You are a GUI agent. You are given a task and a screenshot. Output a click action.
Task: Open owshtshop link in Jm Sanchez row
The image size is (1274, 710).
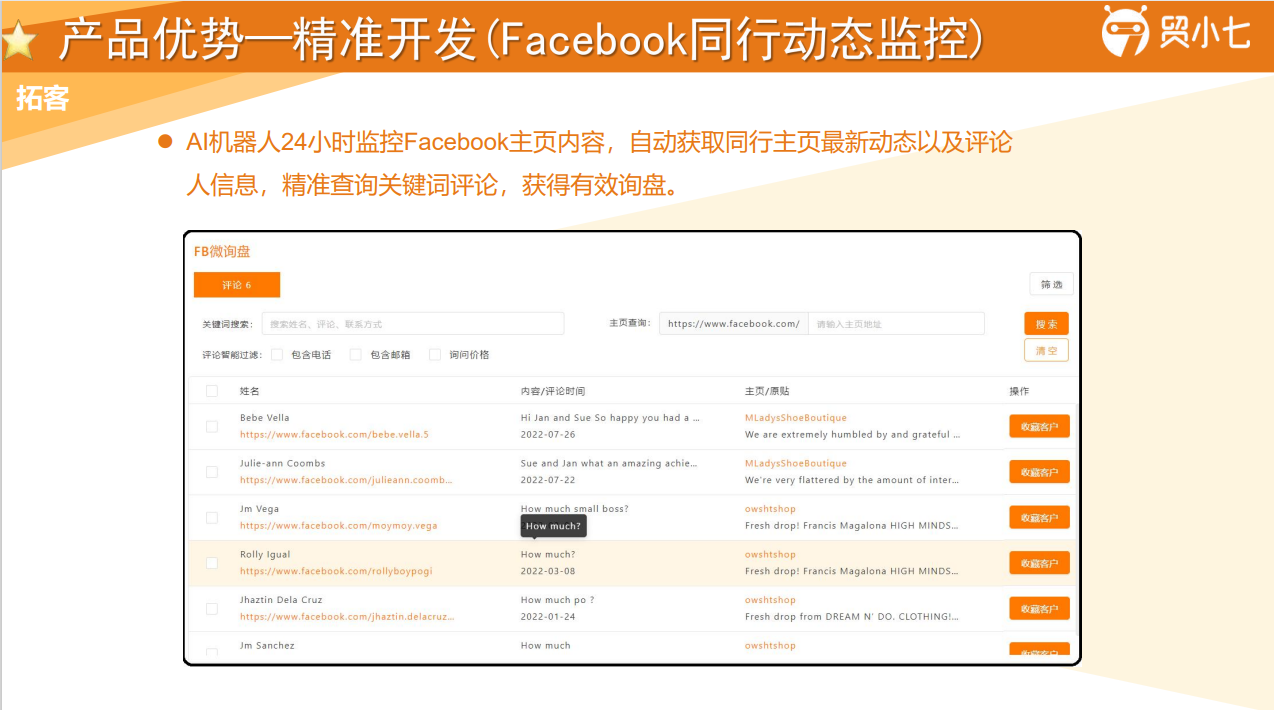point(770,646)
